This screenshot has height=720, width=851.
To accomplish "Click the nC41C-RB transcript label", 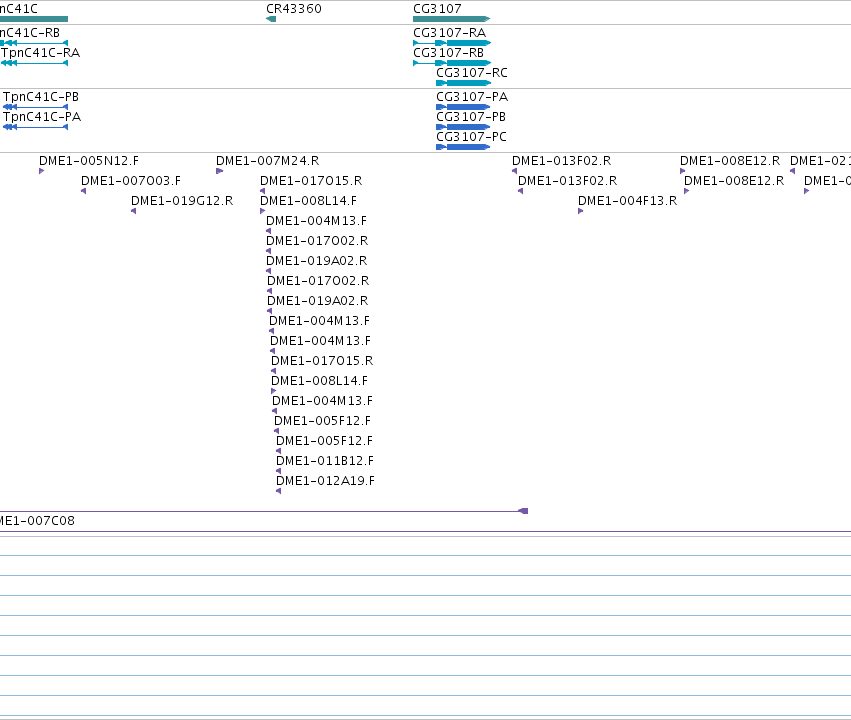I will 30,33.
